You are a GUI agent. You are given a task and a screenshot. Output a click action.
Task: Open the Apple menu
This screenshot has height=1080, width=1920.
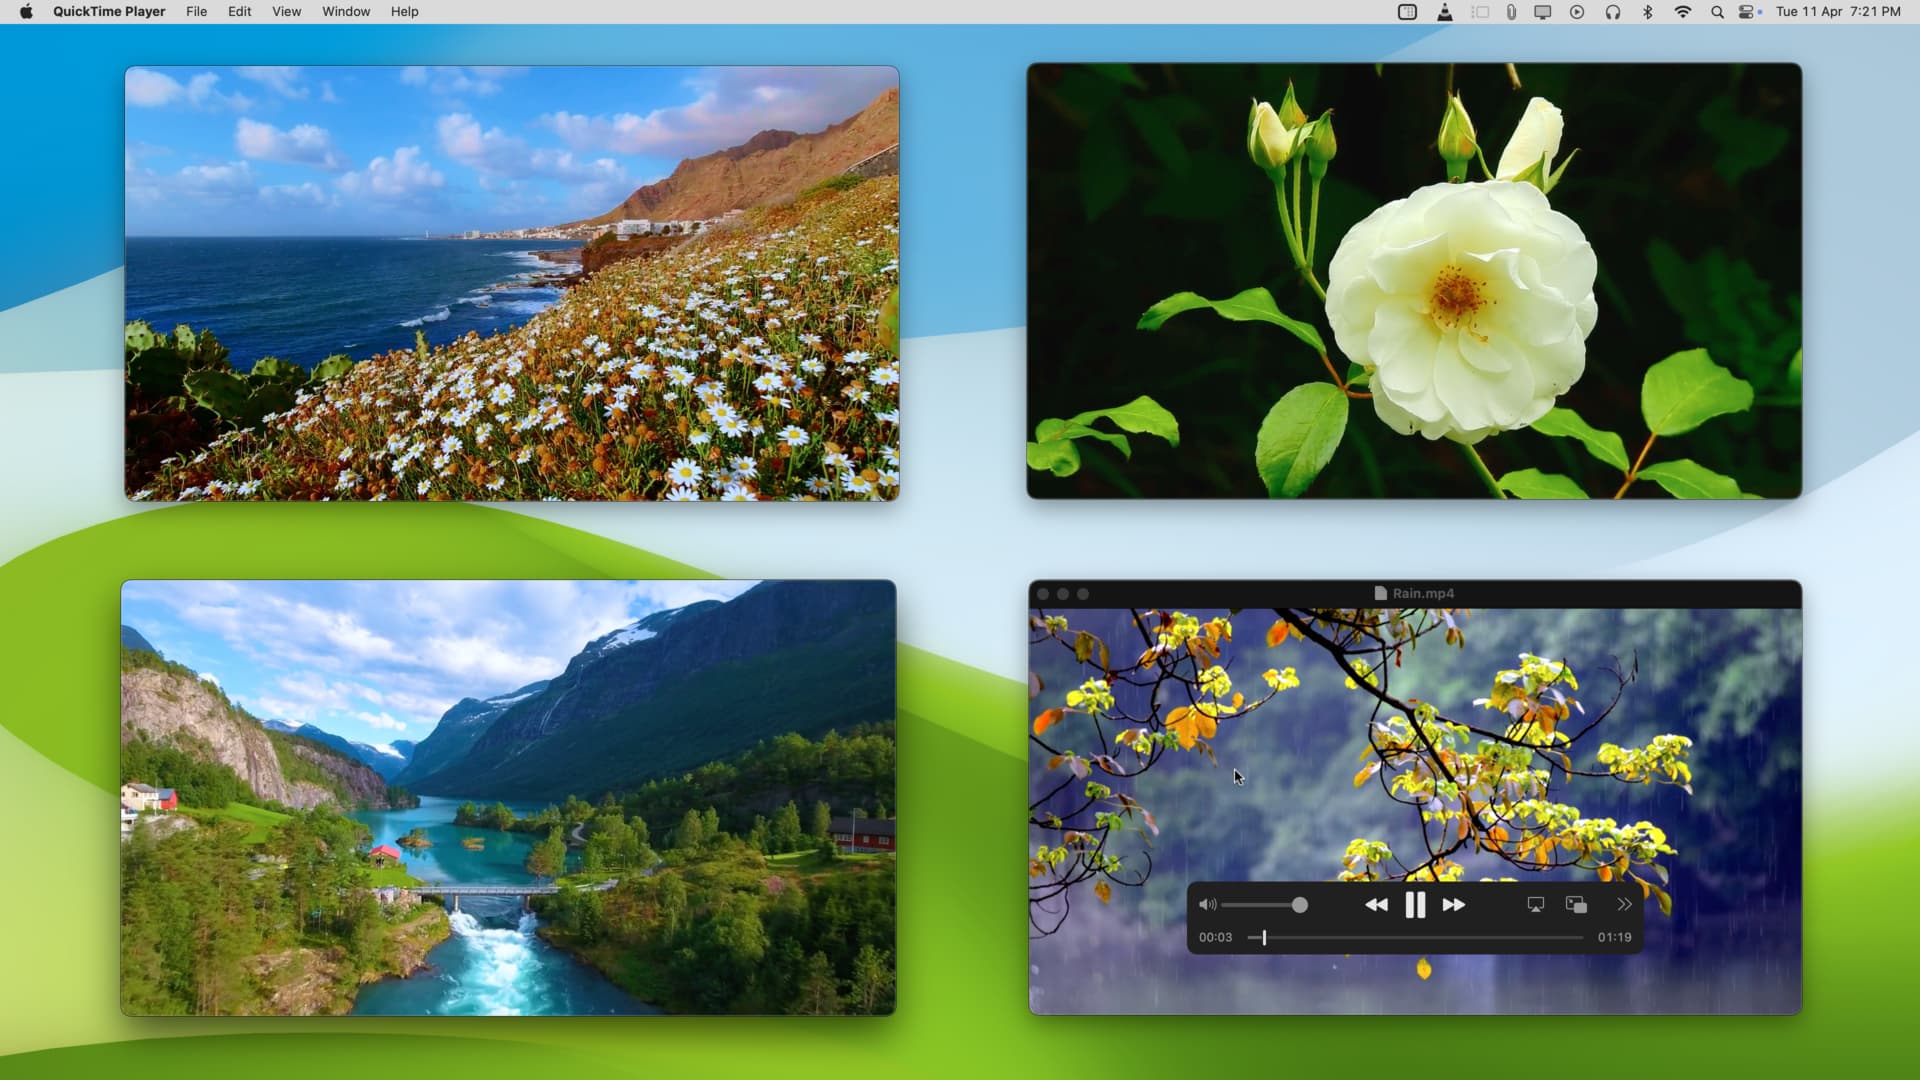pos(26,12)
